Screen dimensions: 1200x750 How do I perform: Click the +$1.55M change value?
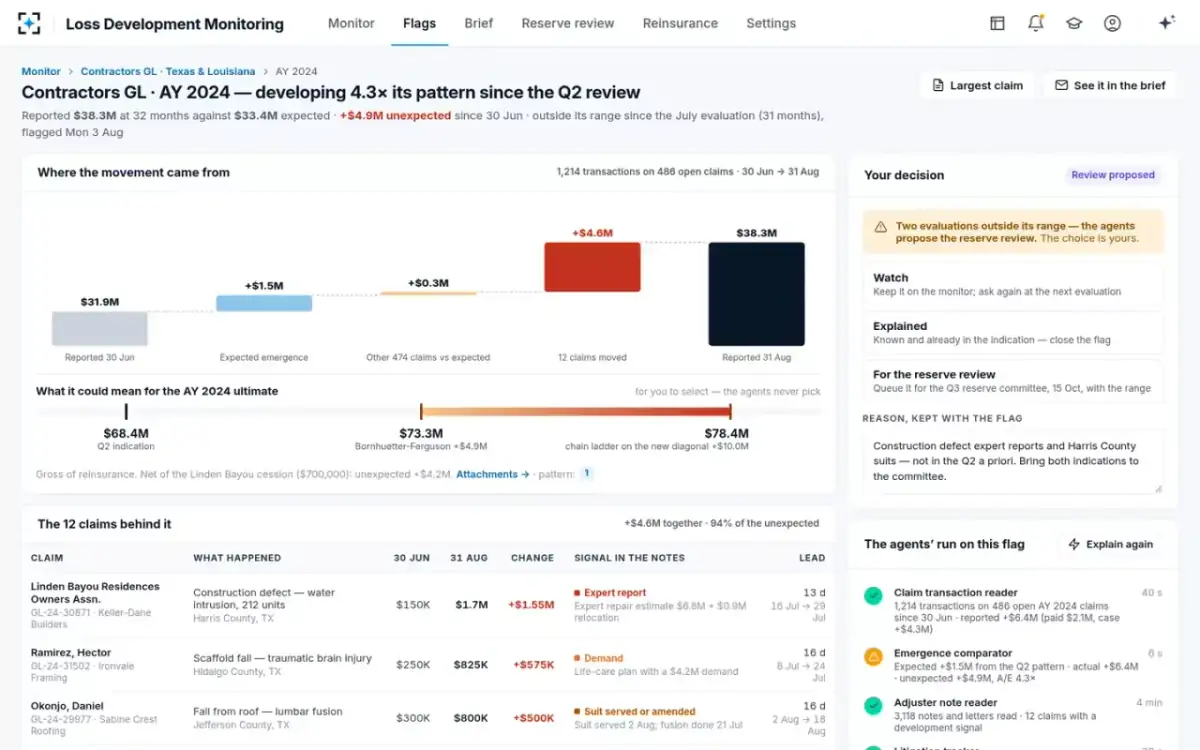point(531,605)
